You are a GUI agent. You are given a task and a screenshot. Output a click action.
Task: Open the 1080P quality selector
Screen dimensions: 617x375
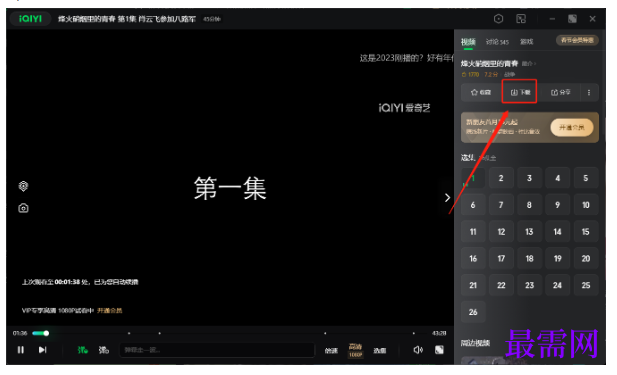tap(355, 350)
